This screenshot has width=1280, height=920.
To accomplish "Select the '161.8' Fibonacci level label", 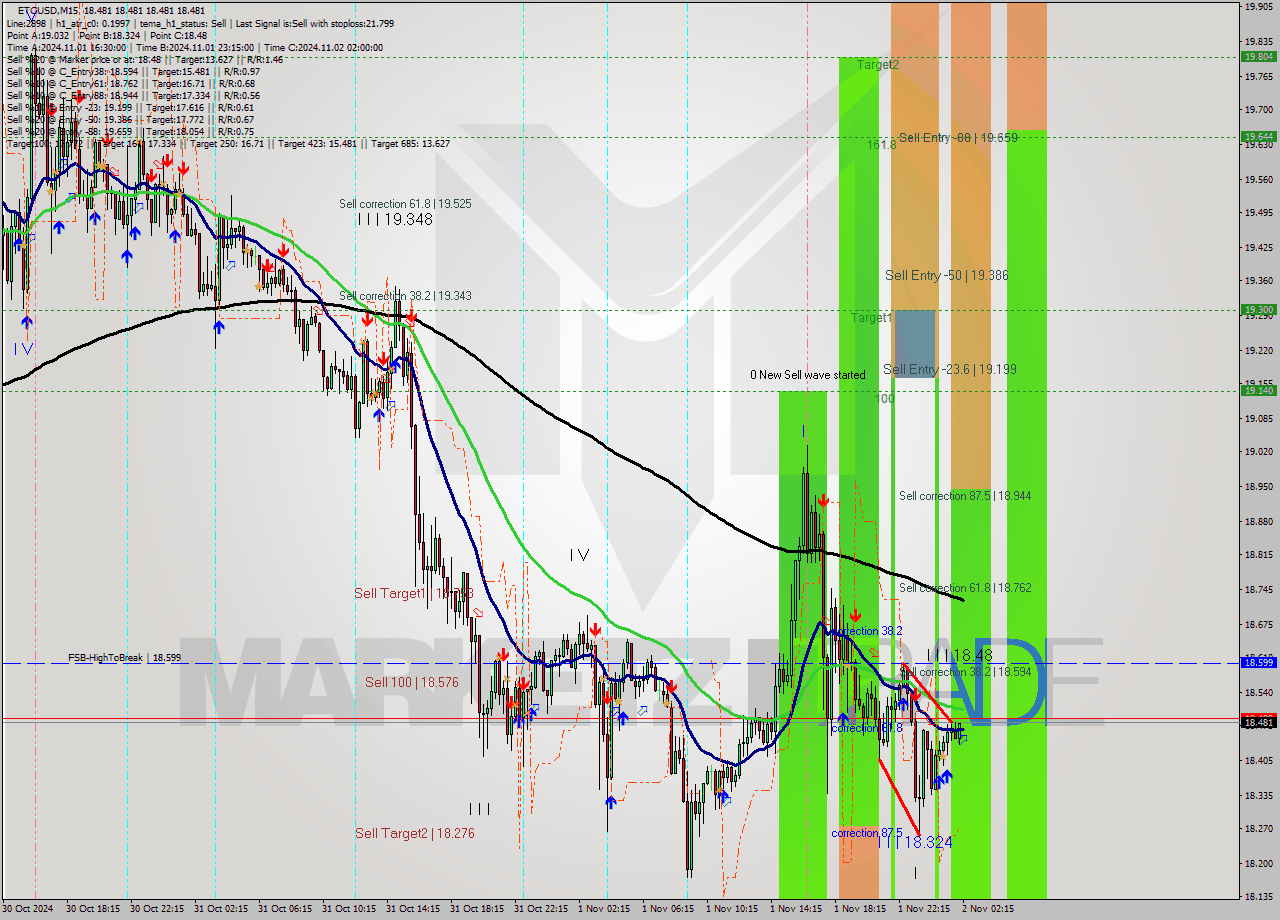I will pyautogui.click(x=881, y=145).
